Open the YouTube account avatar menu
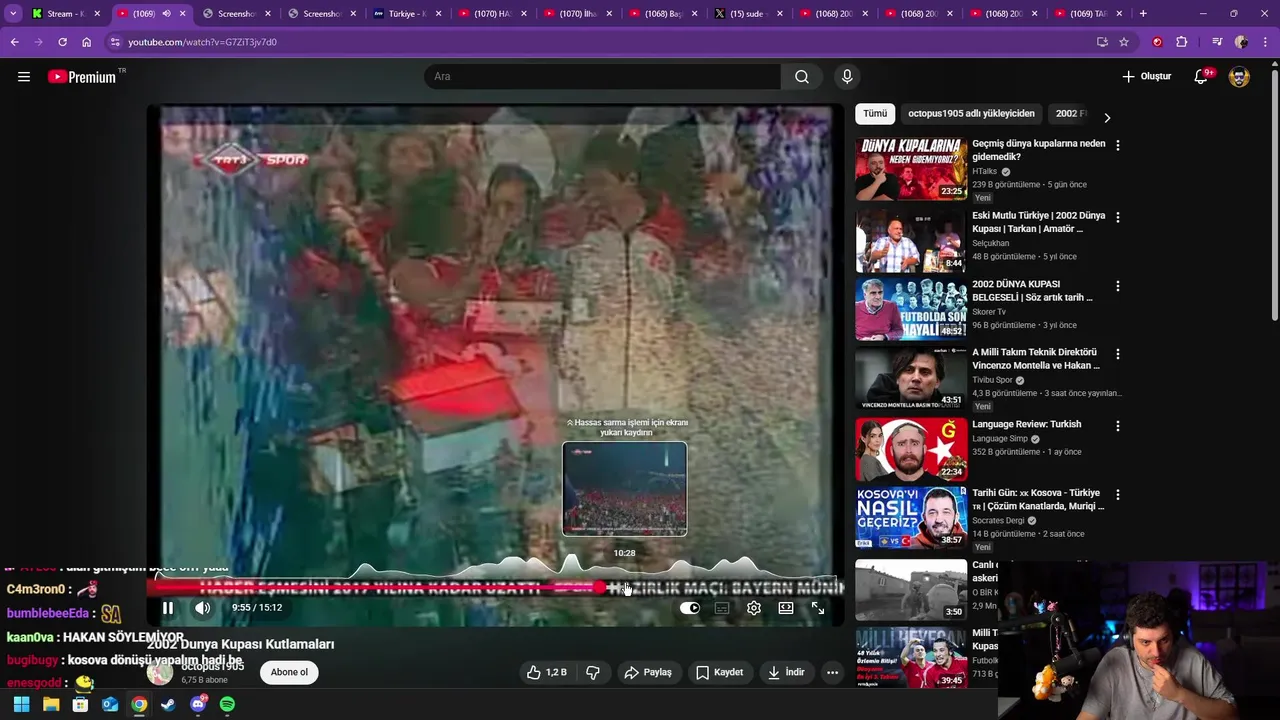 coord(1239,77)
